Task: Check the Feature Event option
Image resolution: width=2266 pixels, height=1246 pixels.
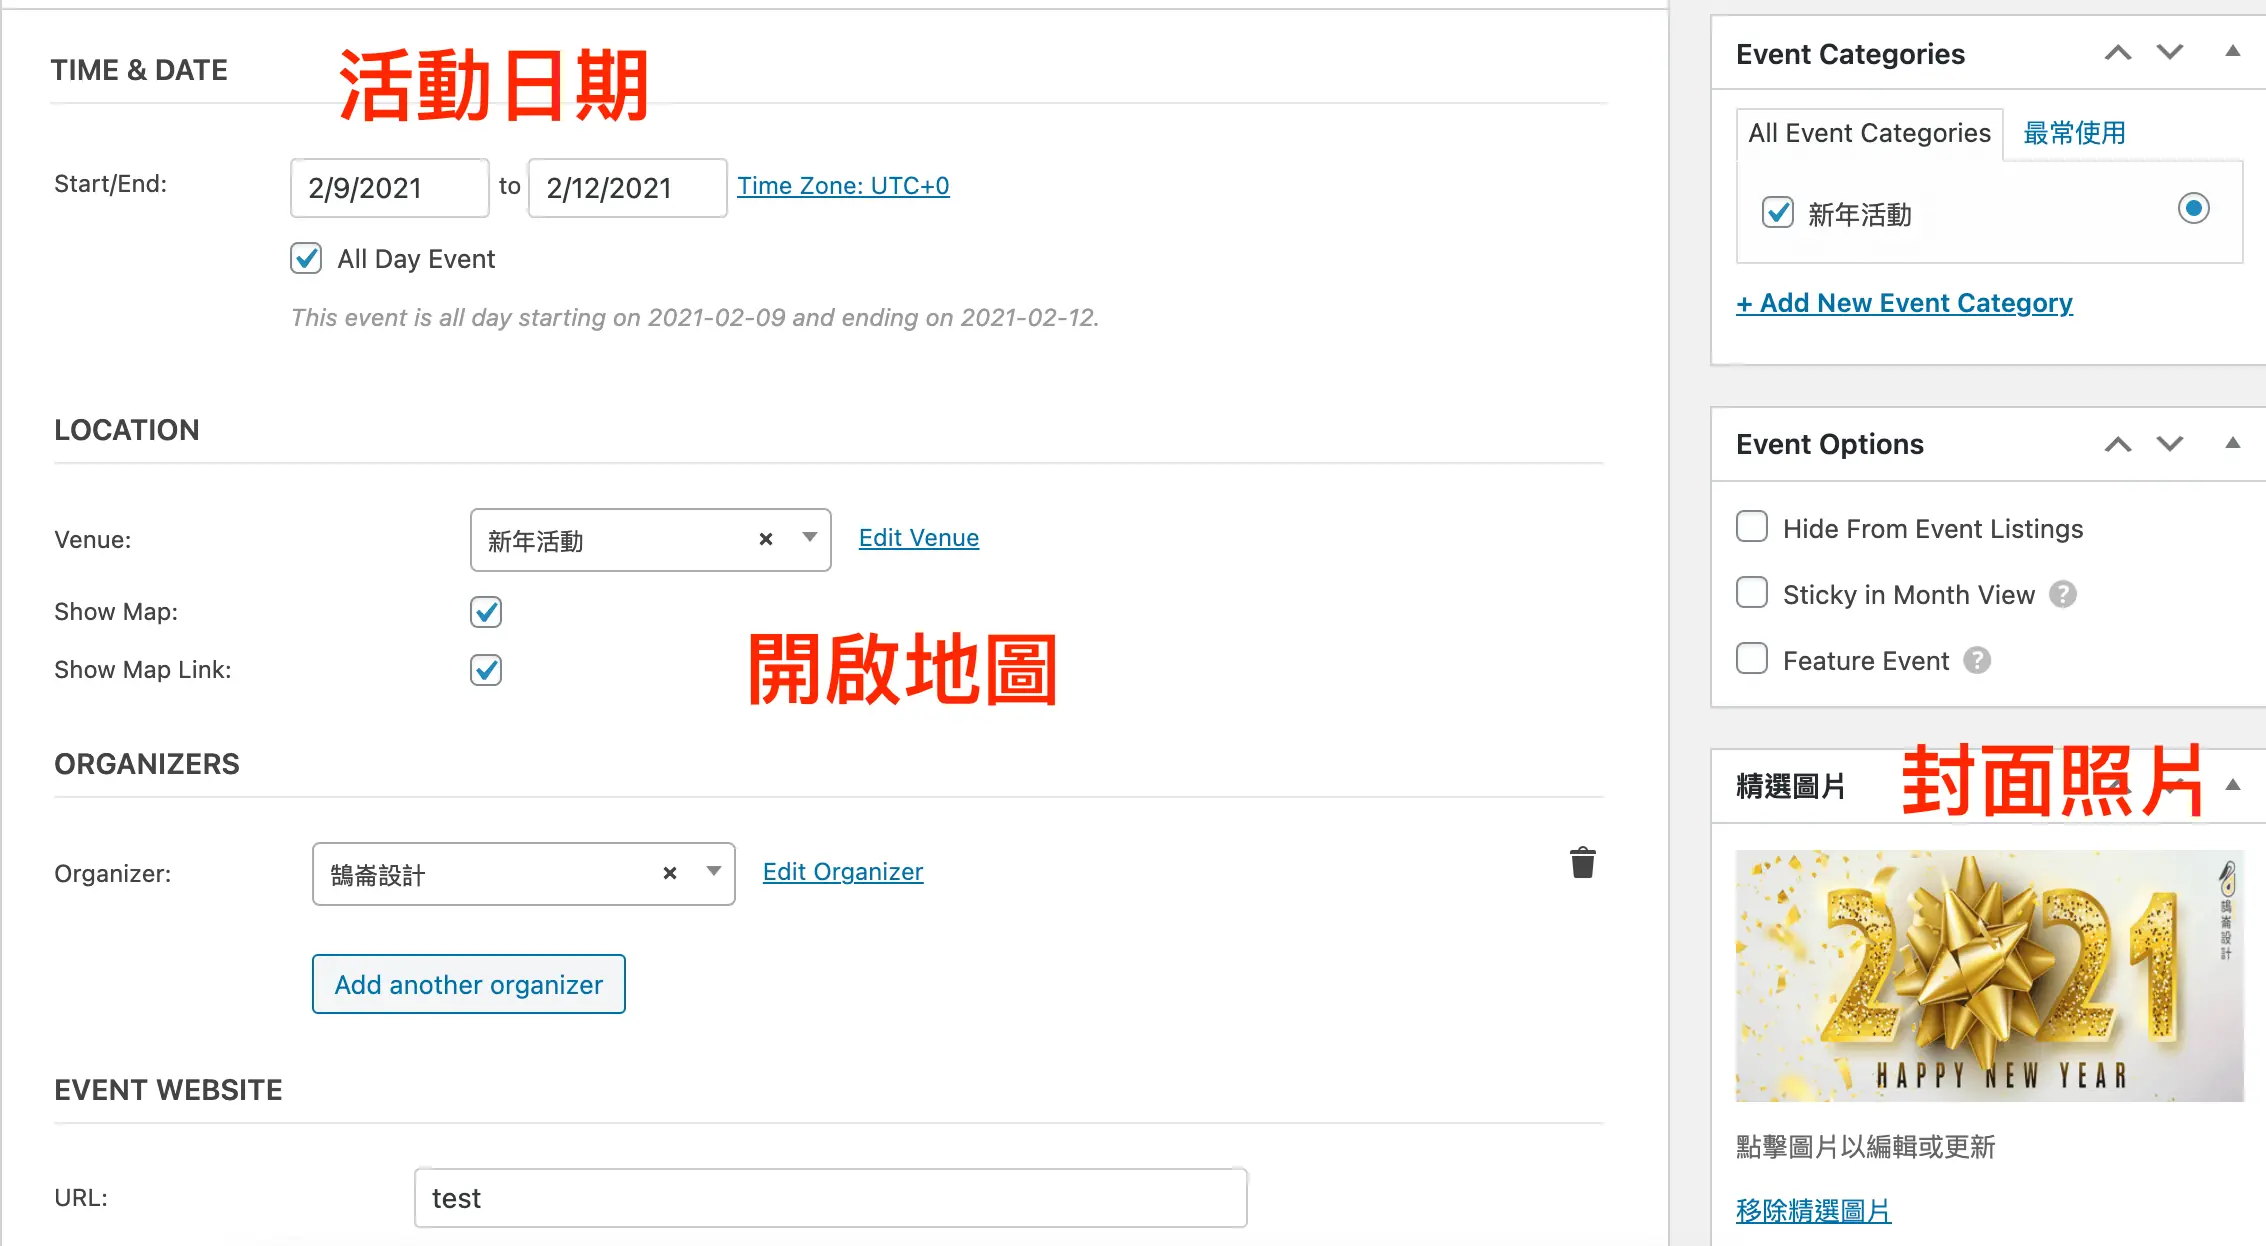Action: point(1752,659)
